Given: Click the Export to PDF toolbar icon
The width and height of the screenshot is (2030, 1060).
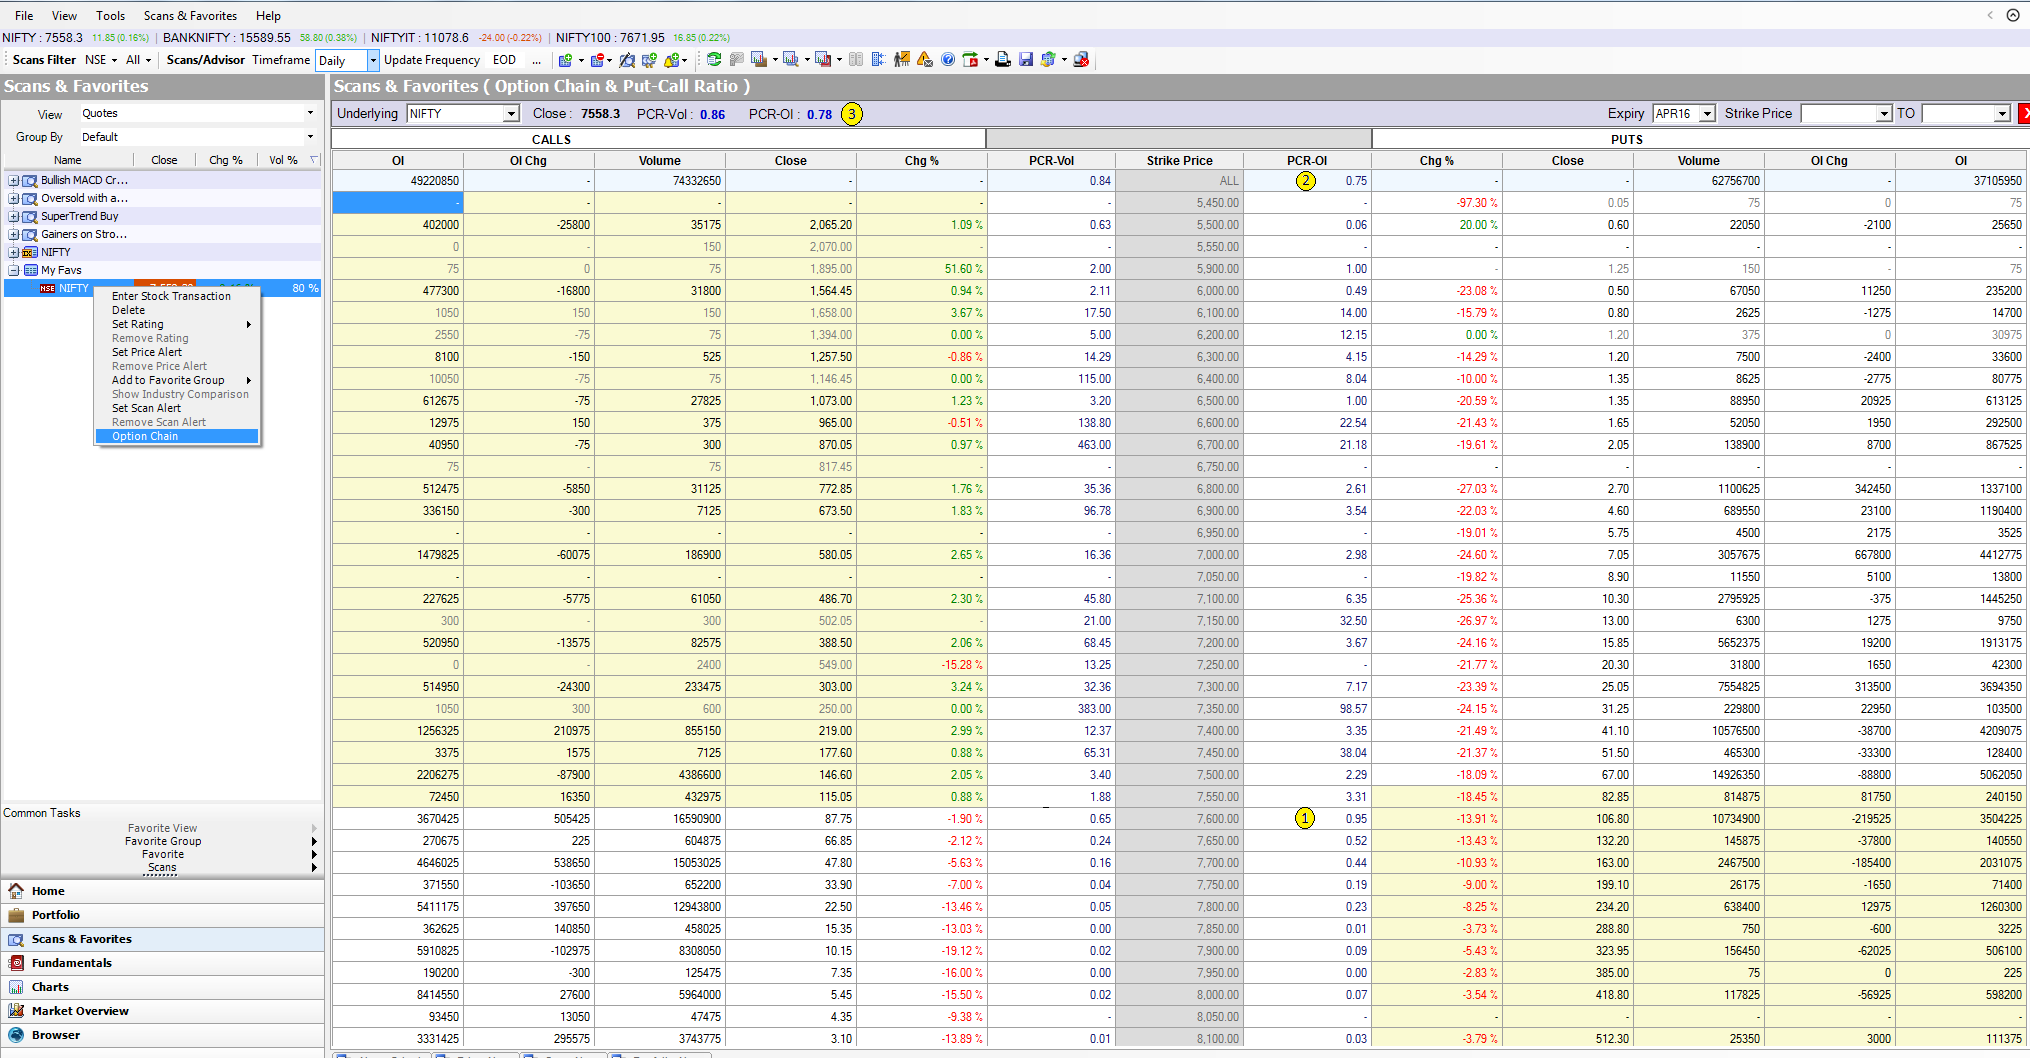Looking at the screenshot, I should coord(970,60).
